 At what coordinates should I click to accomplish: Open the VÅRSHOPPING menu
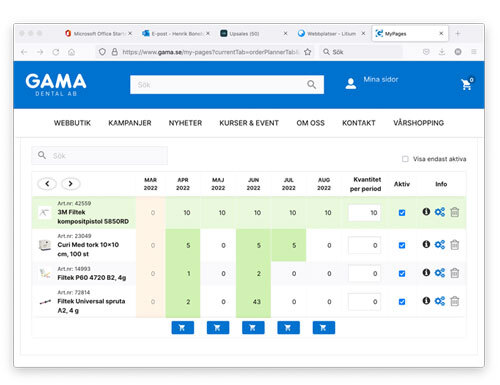[x=418, y=123]
